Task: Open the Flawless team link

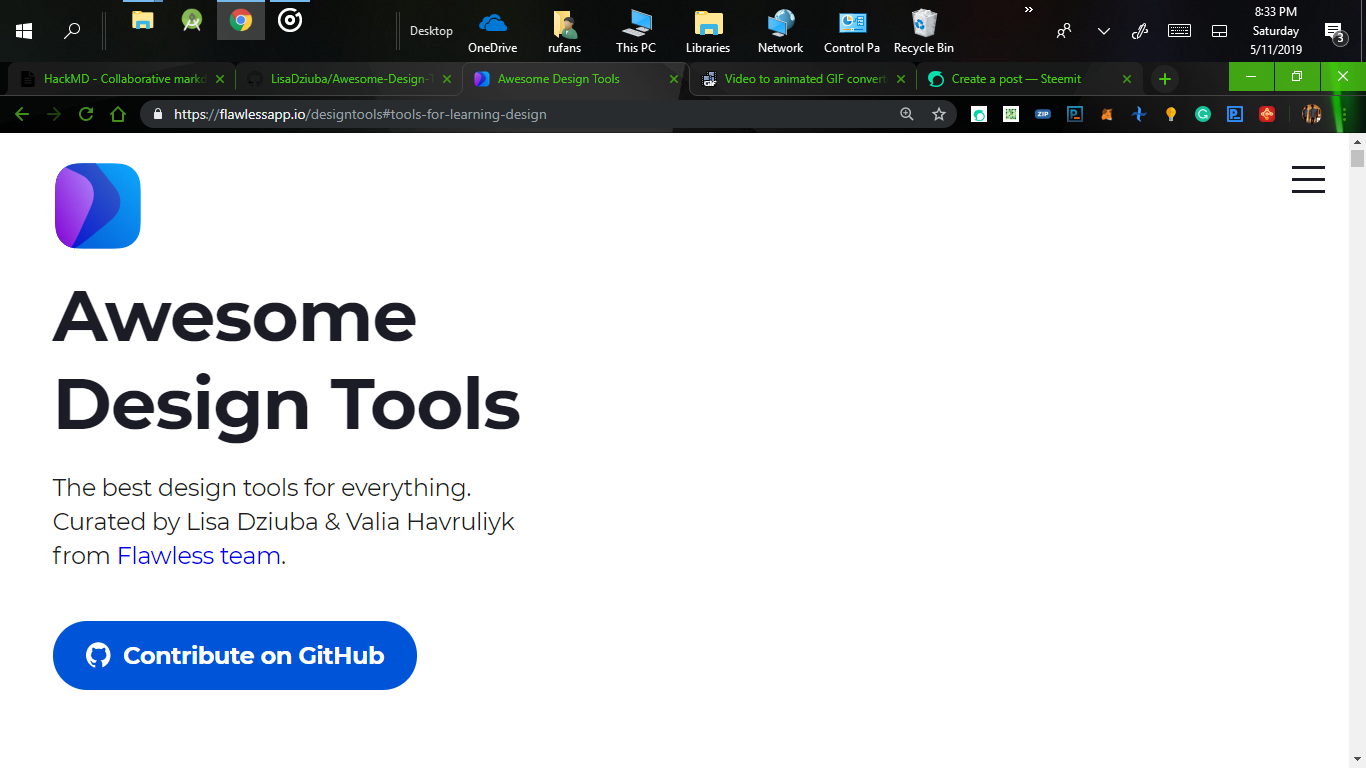Action: click(x=199, y=555)
